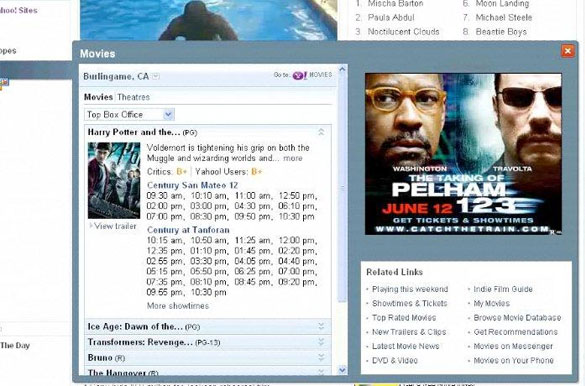Click the Burlingame, CA location dropdown arrow
The height and width of the screenshot is (386, 585).
click(x=156, y=76)
